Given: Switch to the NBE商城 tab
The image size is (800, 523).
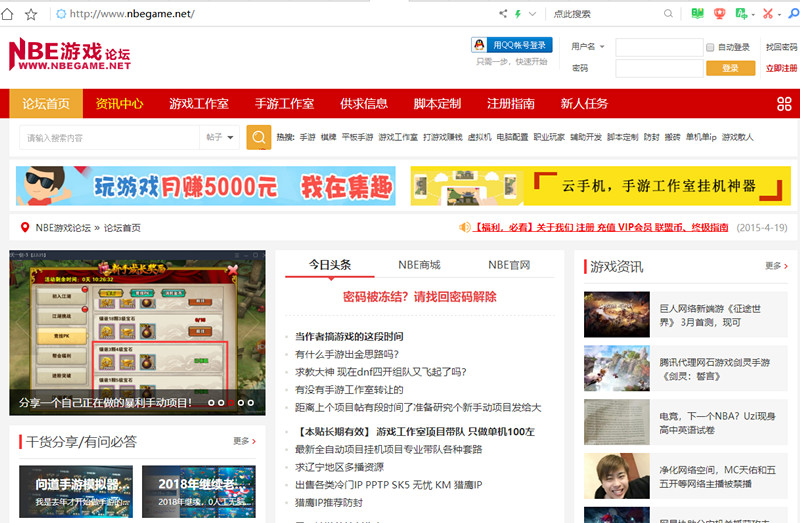Looking at the screenshot, I should pyautogui.click(x=419, y=265).
